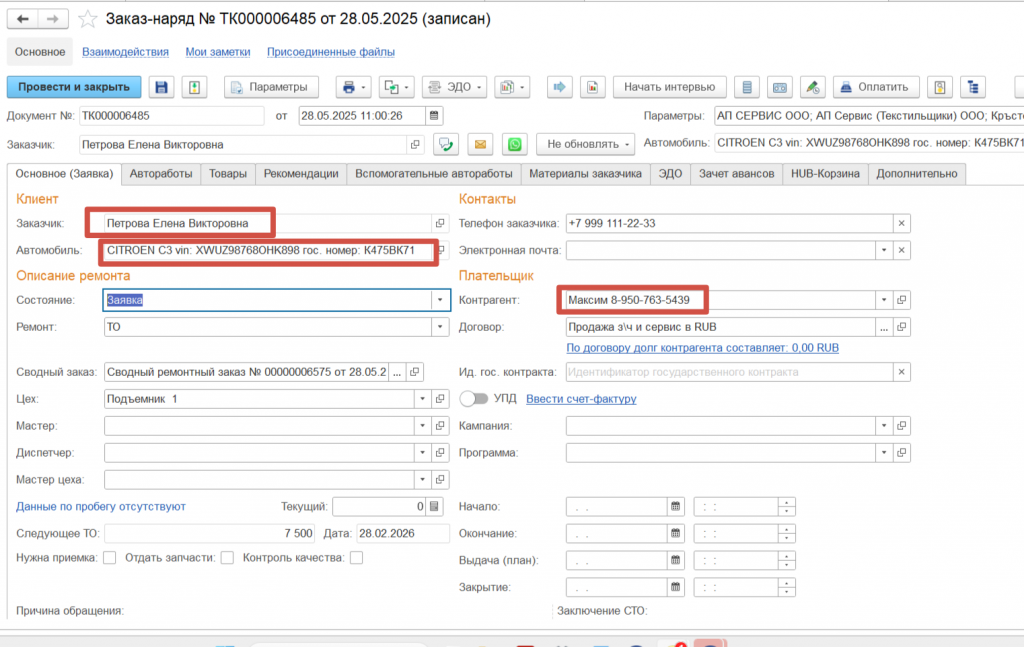Toggle the УПД switch

tap(473, 399)
